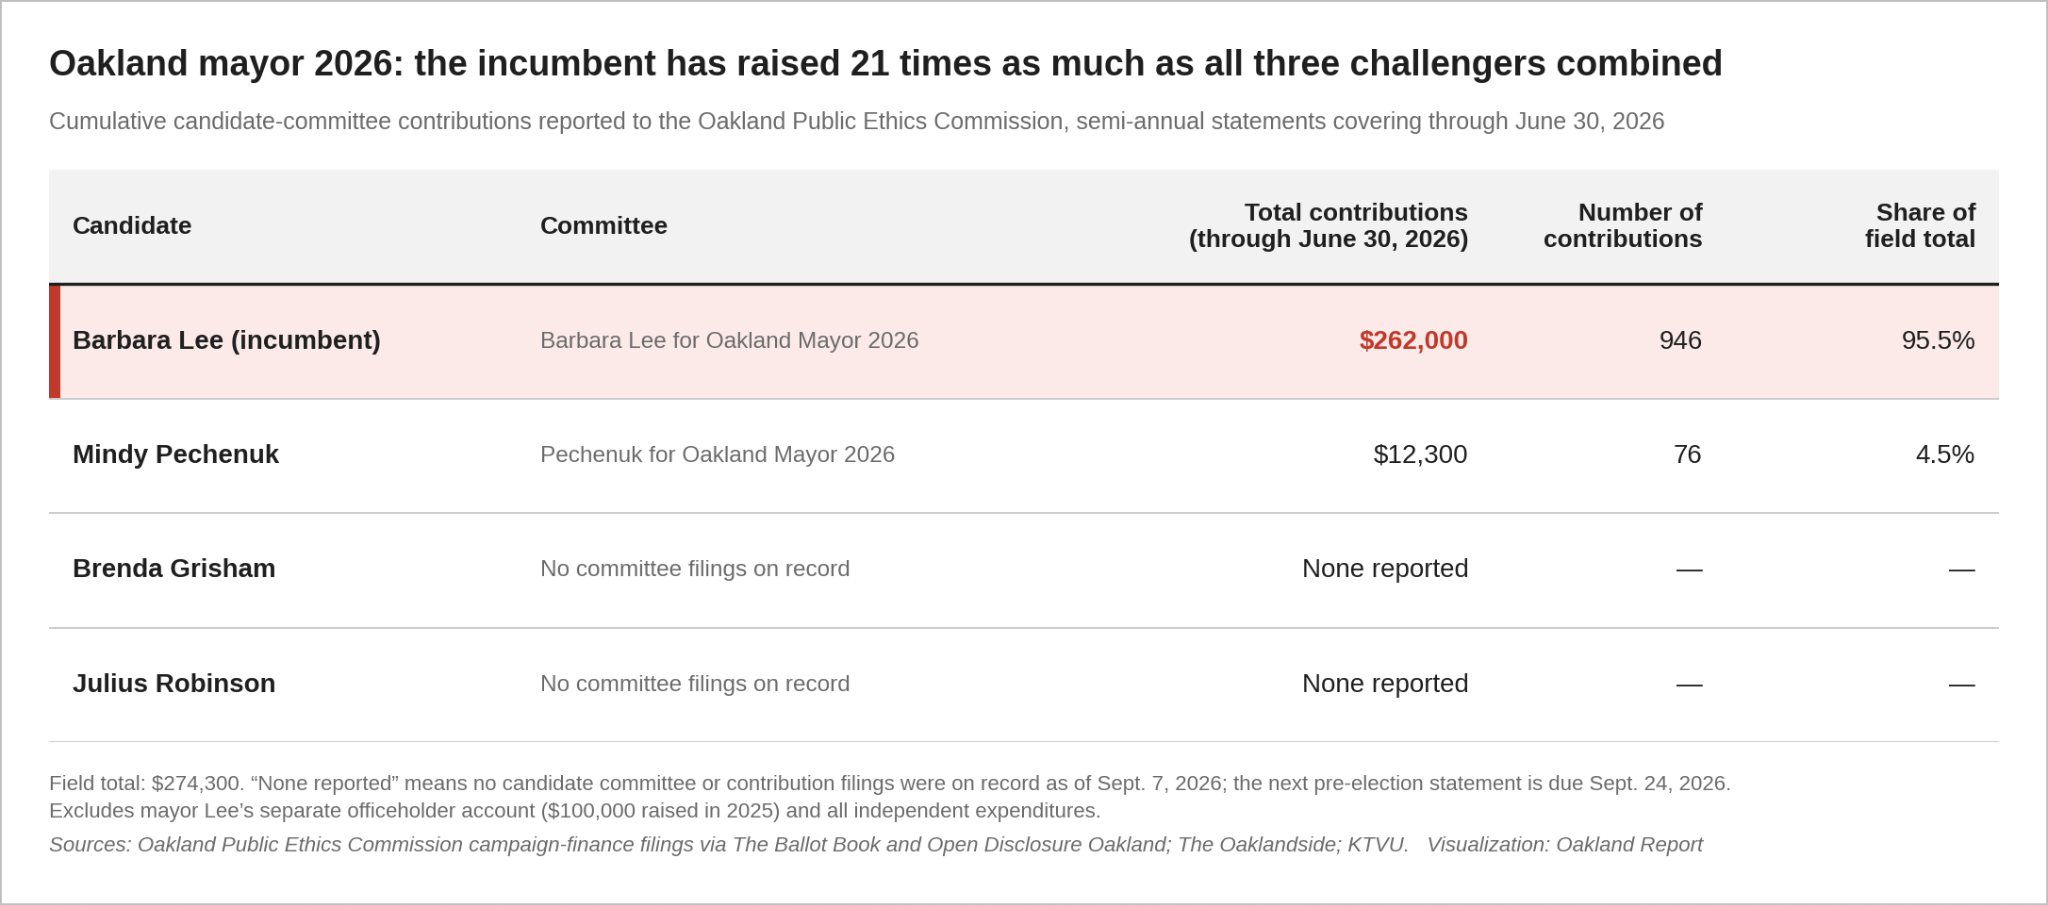The height and width of the screenshot is (905, 2048).
Task: Click Mindy Pechenuk candidate name
Action: coord(176,455)
